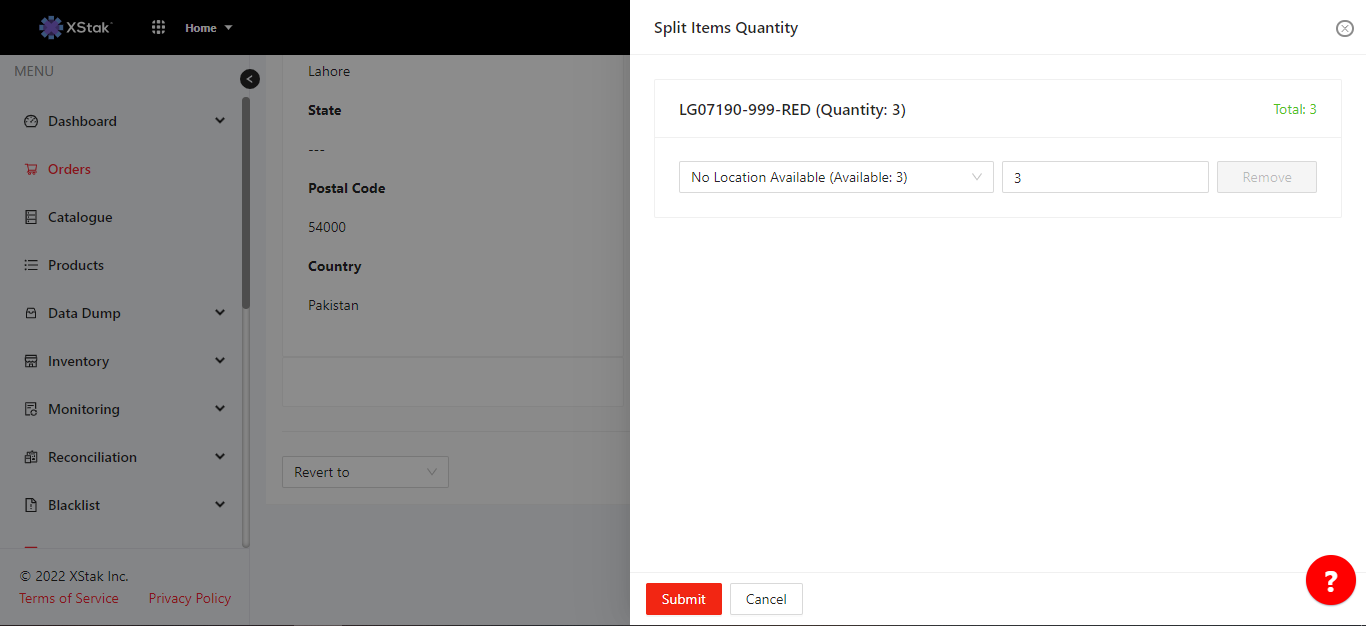Click the Orders cart icon
The height and width of the screenshot is (626, 1366).
click(x=30, y=169)
